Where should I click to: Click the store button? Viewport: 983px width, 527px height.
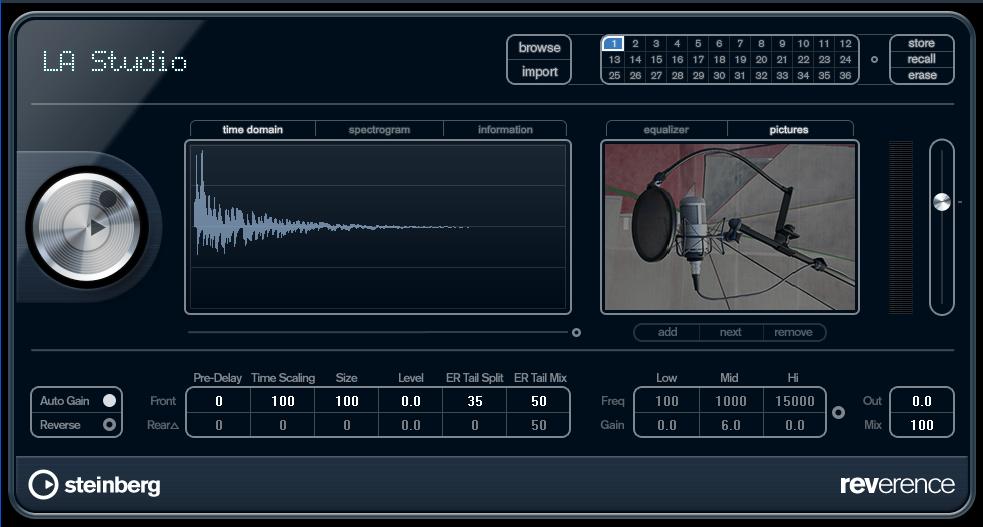click(x=922, y=43)
